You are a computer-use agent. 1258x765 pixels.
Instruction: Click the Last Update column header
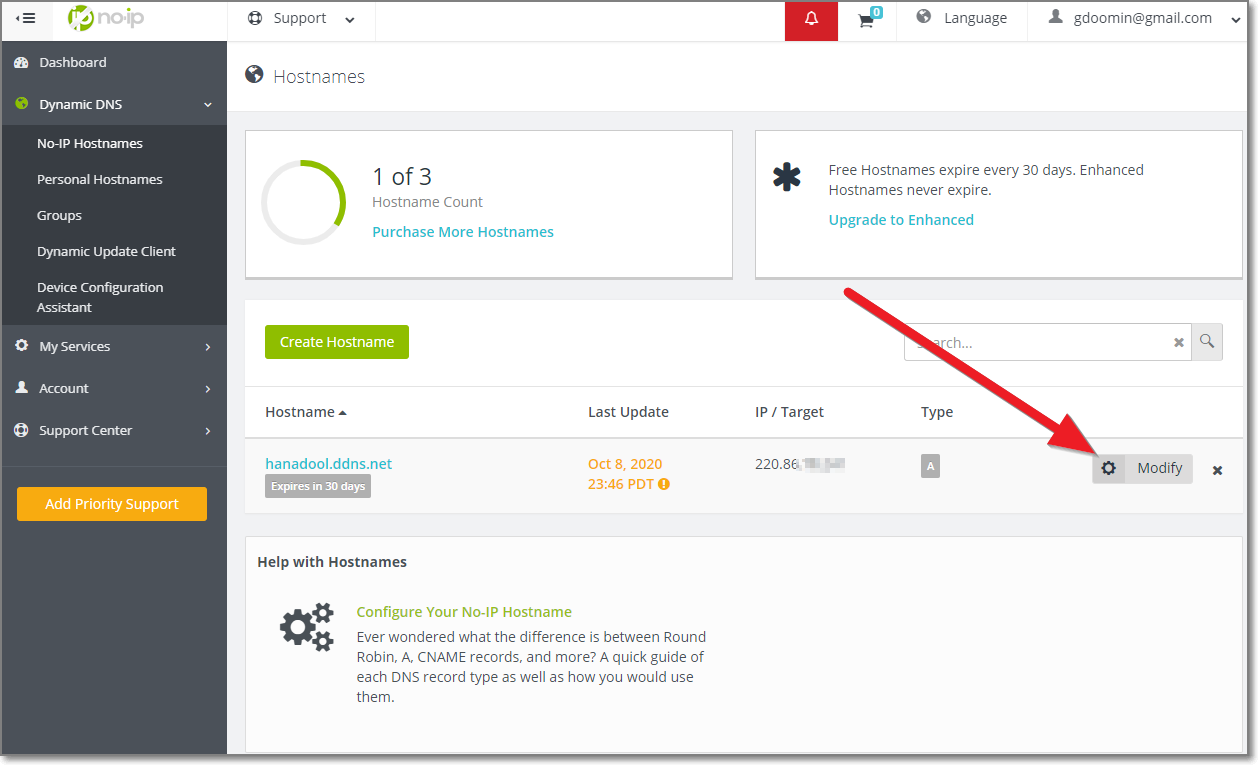coord(628,412)
